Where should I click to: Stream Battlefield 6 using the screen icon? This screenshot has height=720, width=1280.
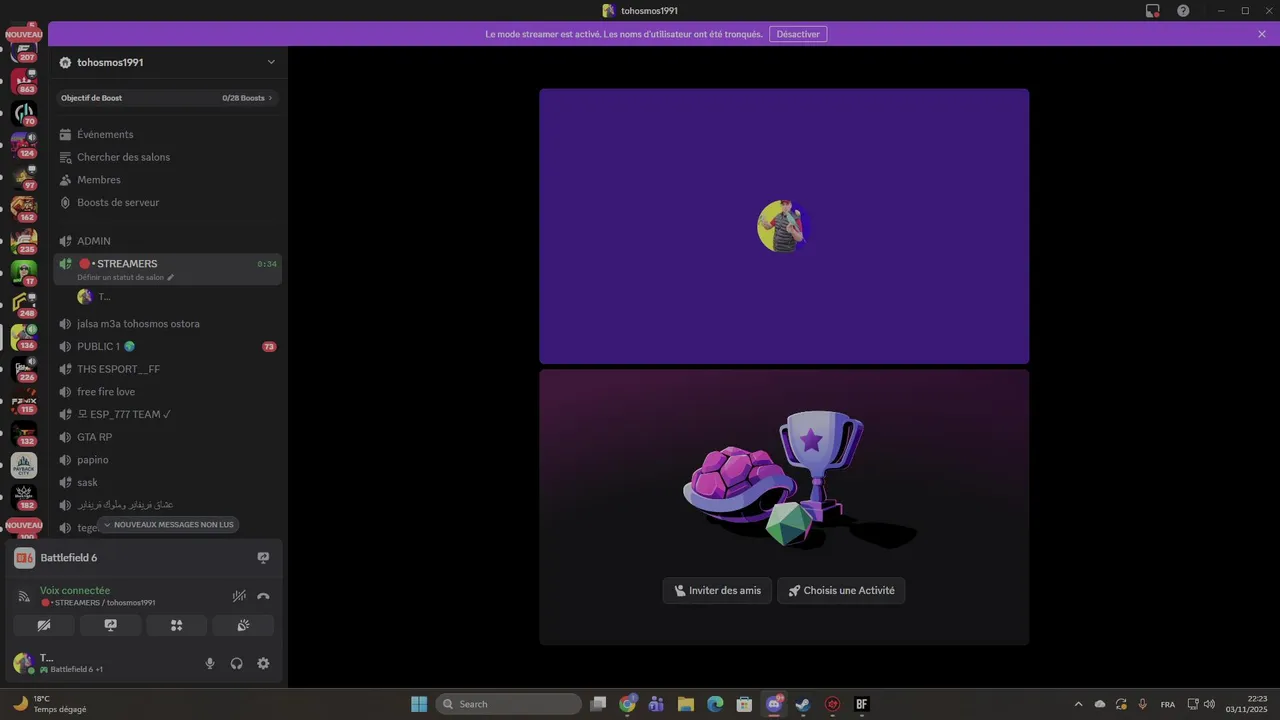pyautogui.click(x=263, y=558)
